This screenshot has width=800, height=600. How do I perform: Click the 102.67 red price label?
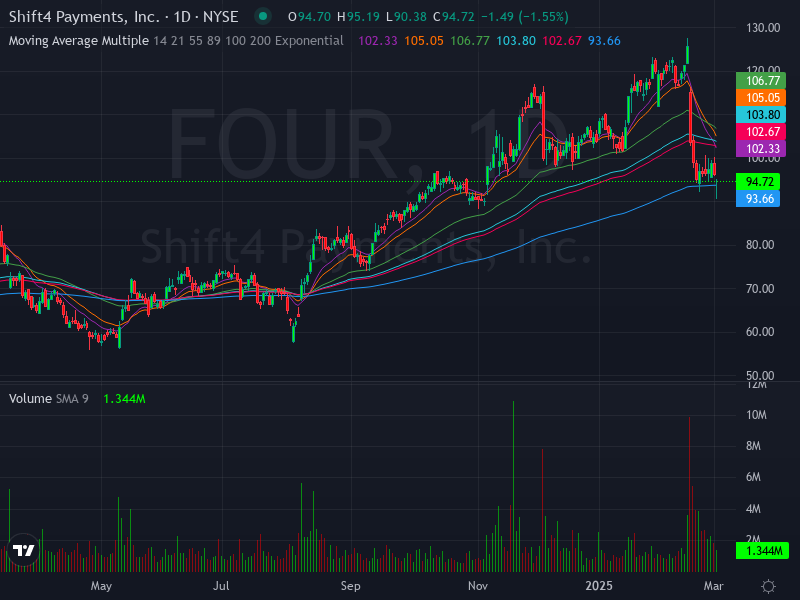click(x=761, y=132)
